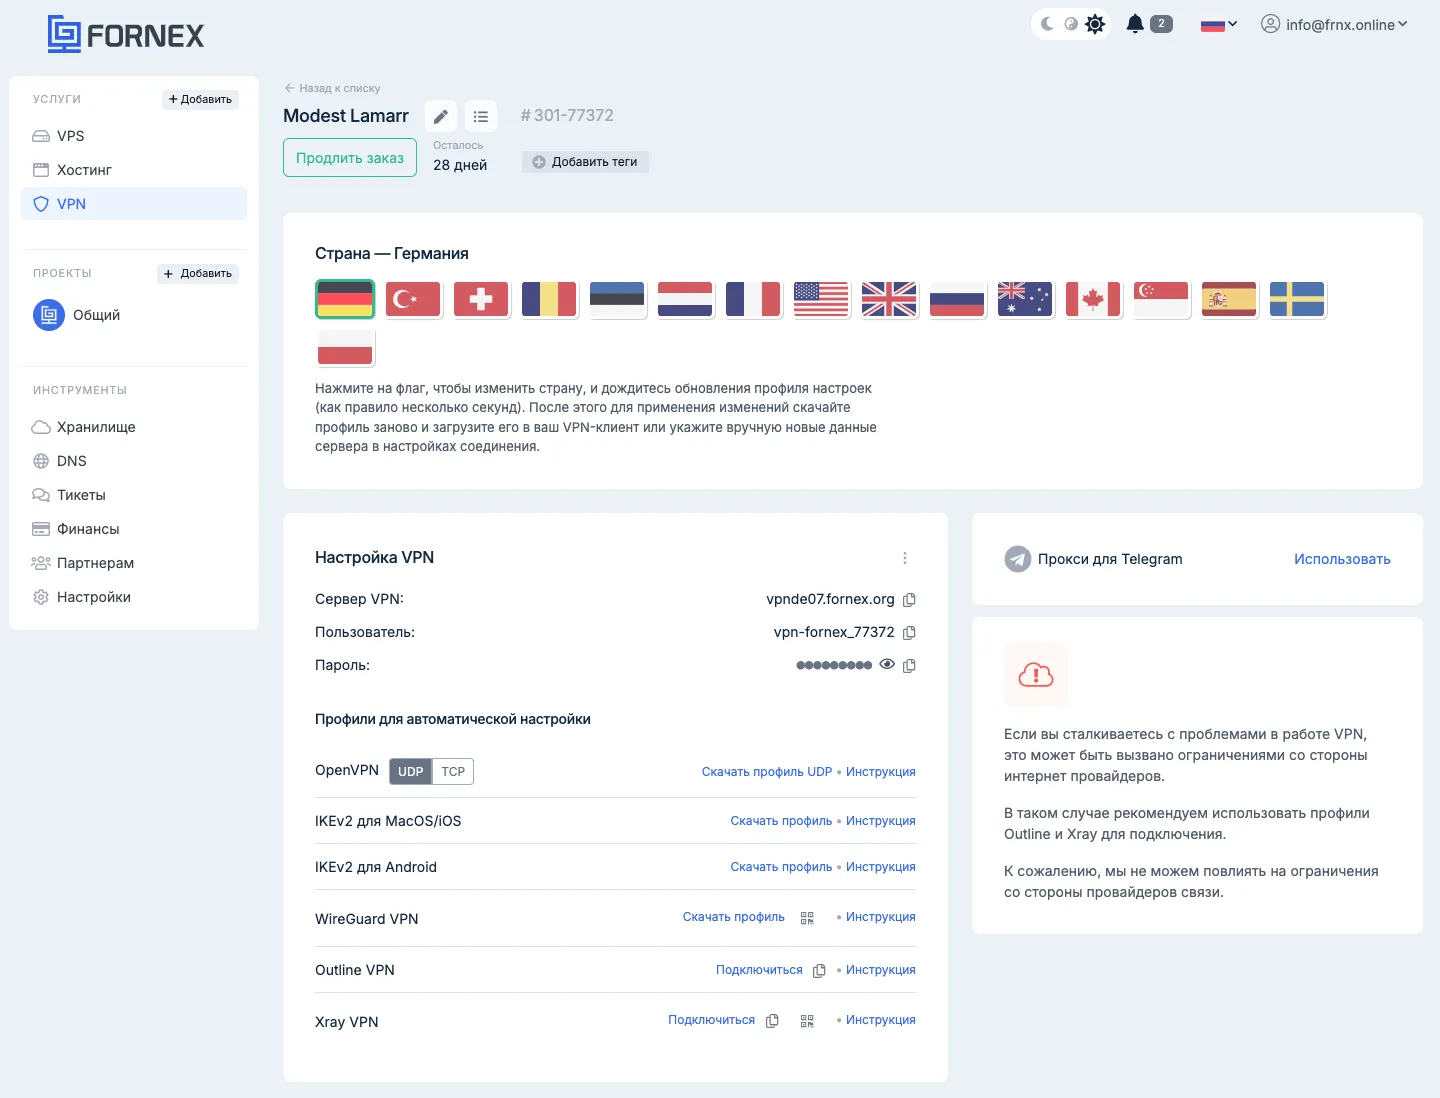Screen dimensions: 1440x1098
Task: Open notifications bell
Action: click(1135, 24)
